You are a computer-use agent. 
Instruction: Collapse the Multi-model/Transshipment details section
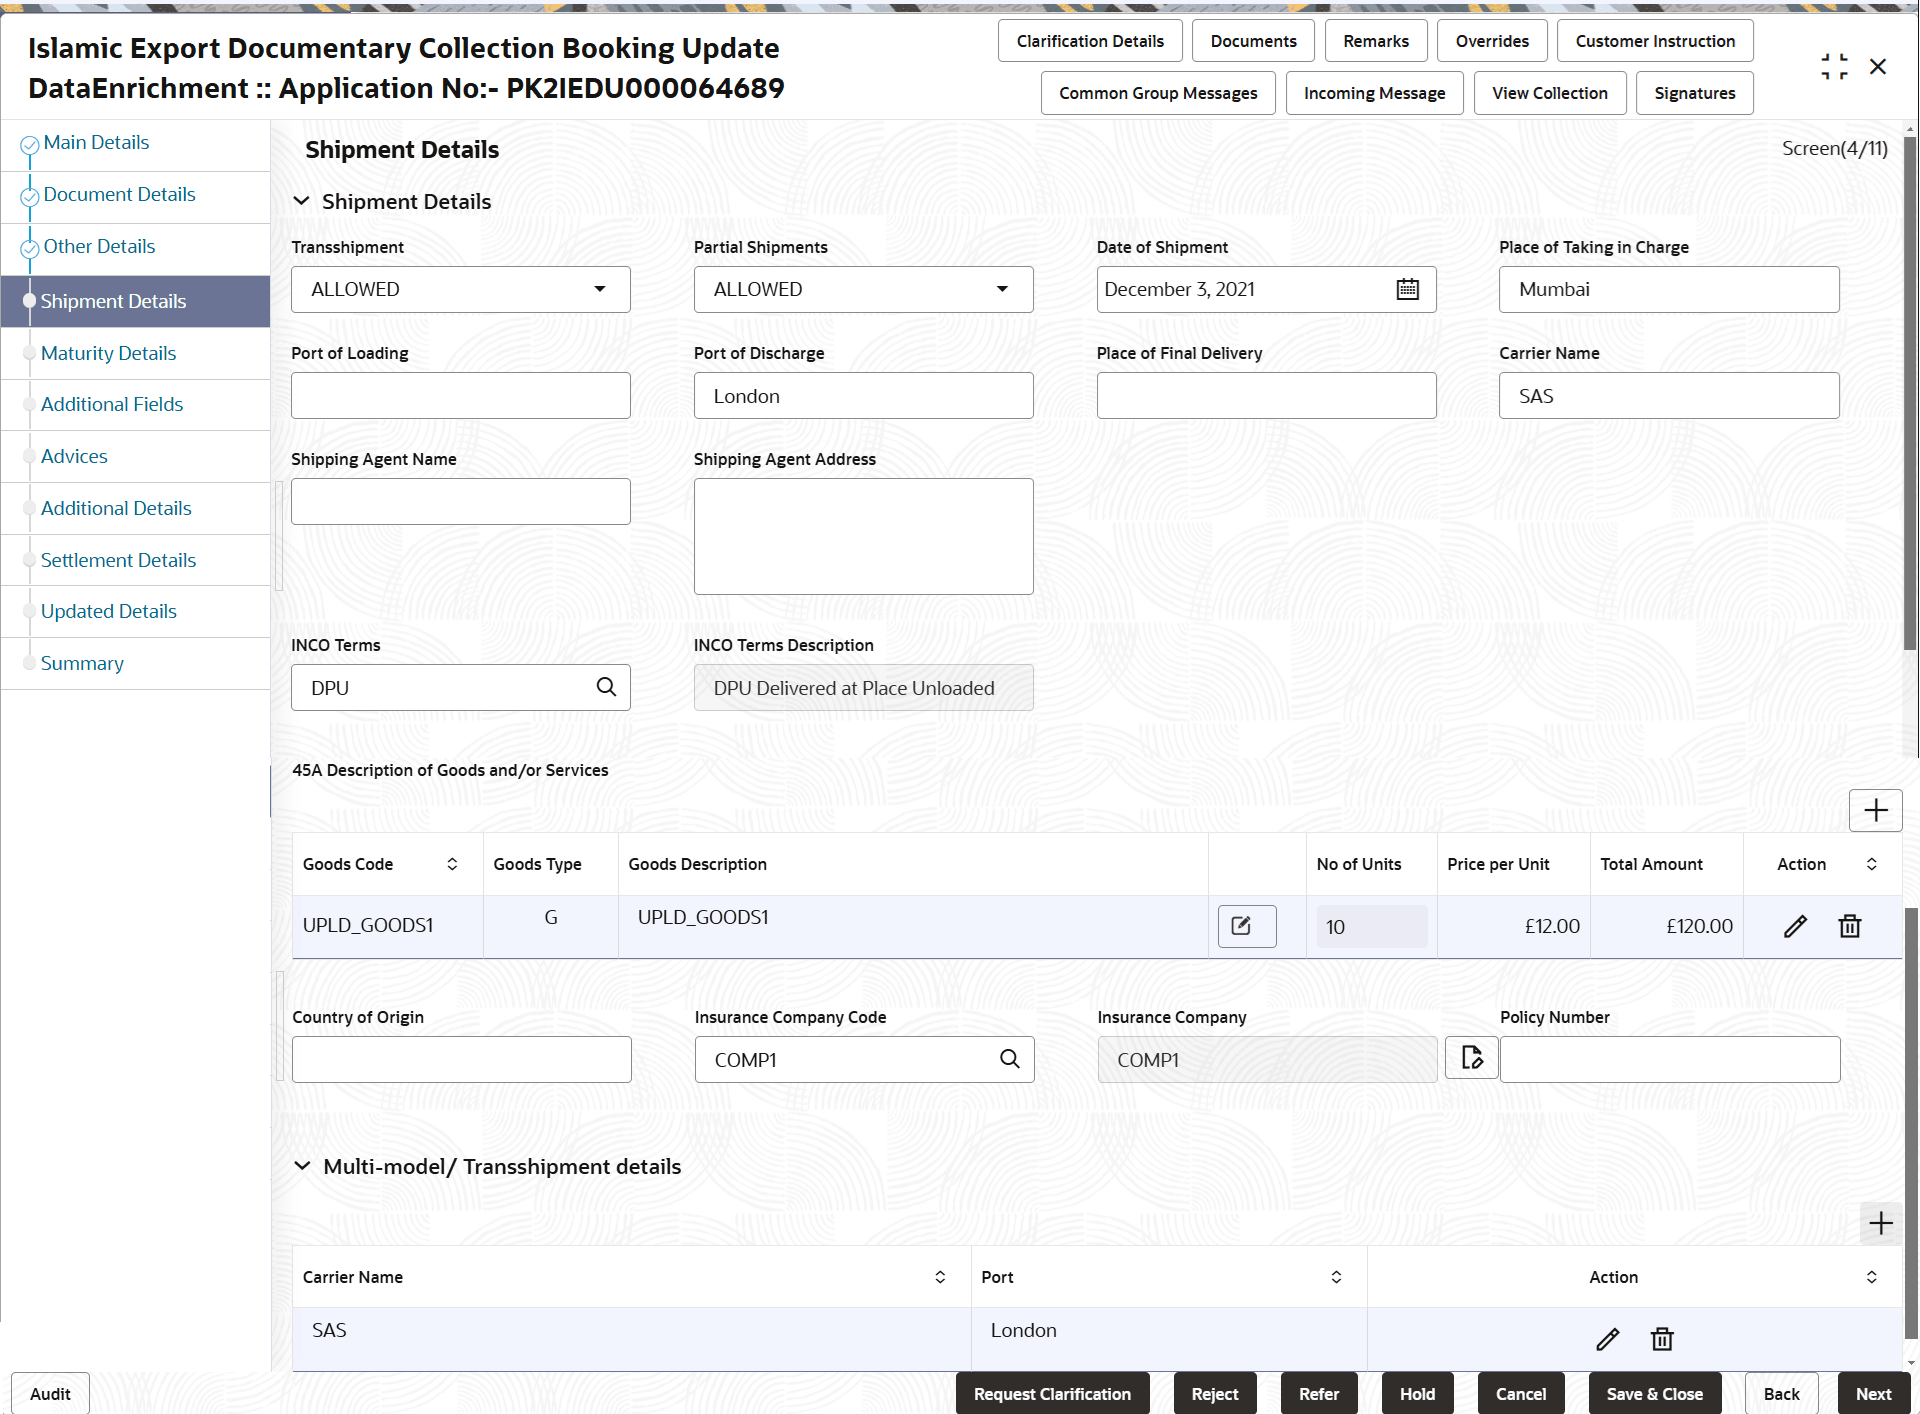point(302,1166)
